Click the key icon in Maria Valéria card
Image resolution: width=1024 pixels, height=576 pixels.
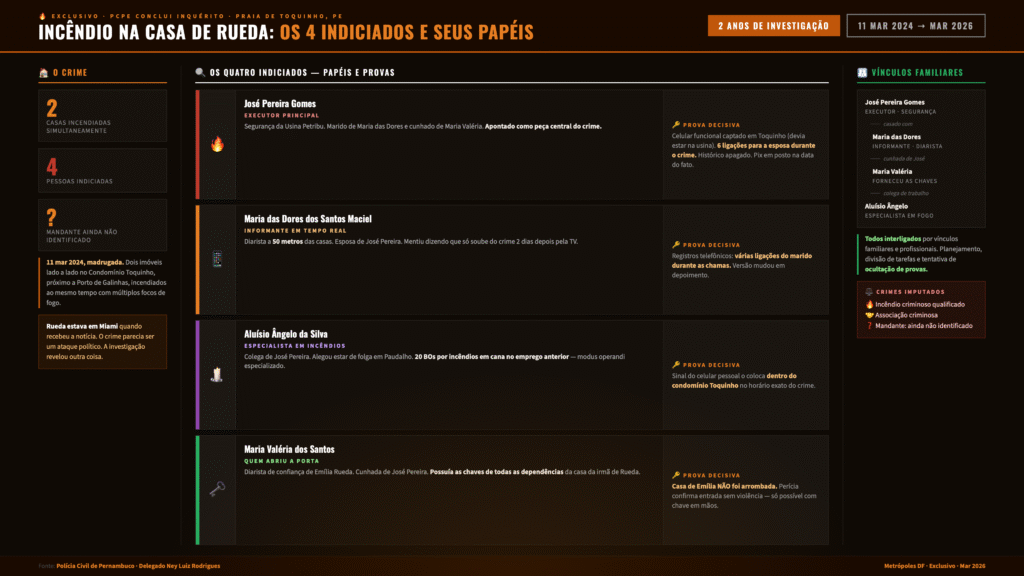point(217,489)
